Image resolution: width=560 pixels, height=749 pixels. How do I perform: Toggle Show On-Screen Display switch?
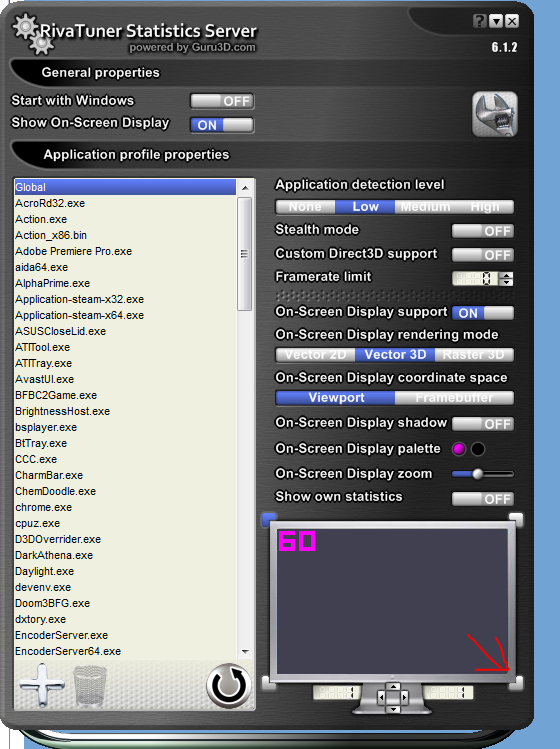click(x=222, y=125)
